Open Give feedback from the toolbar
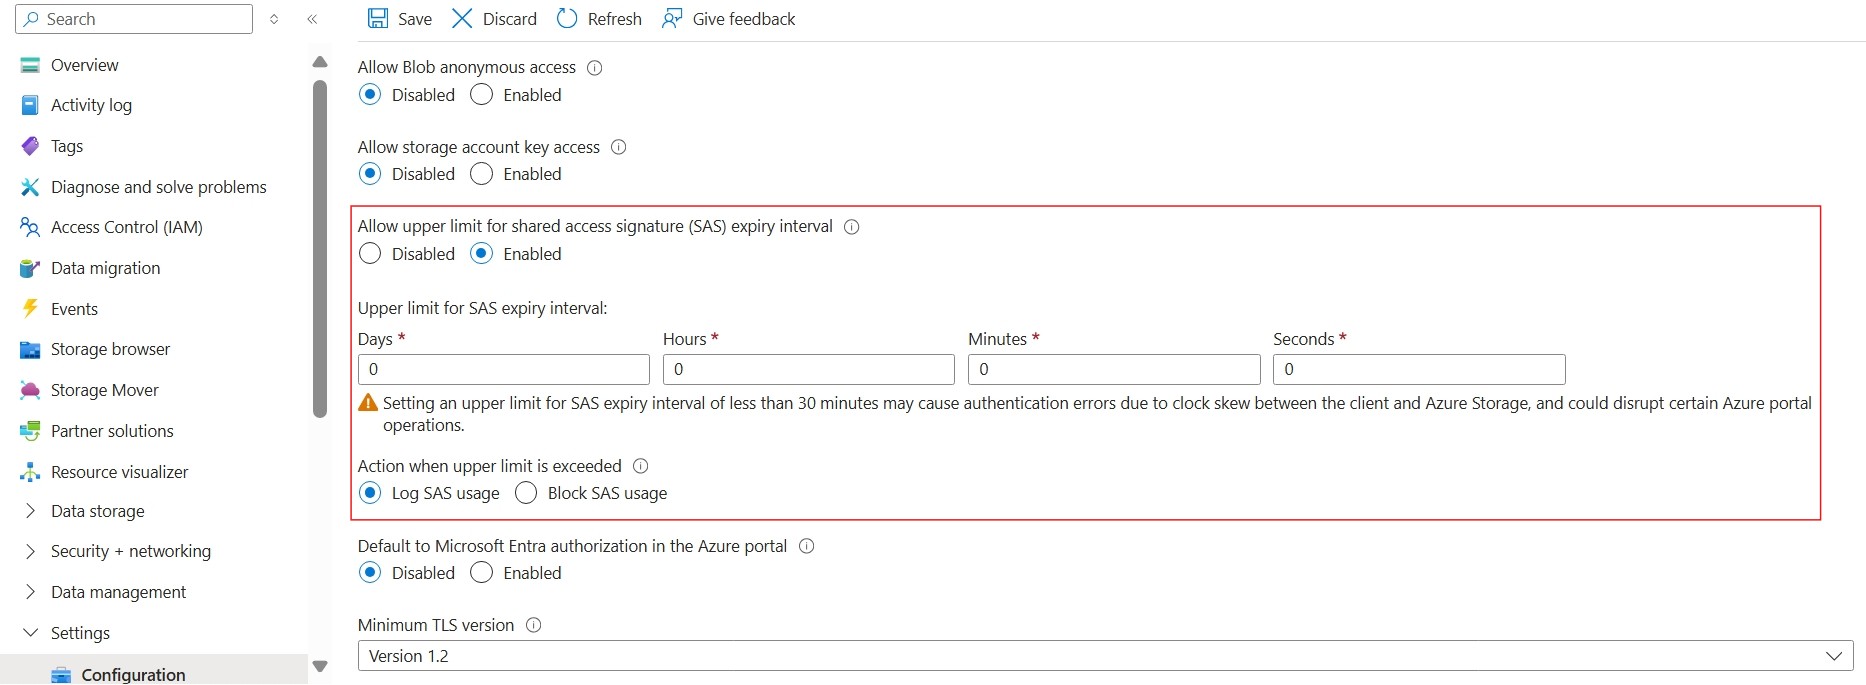The image size is (1866, 685). click(x=729, y=18)
